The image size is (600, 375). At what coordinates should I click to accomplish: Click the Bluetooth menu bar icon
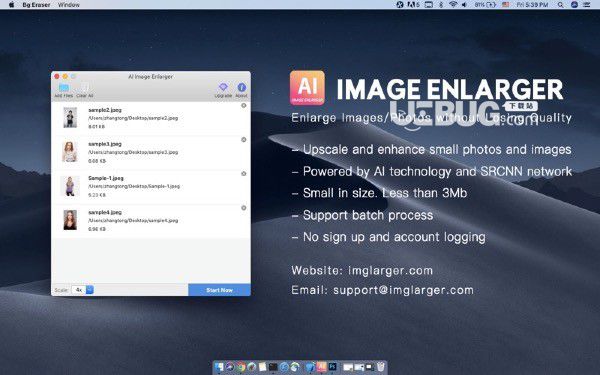tap(440, 5)
